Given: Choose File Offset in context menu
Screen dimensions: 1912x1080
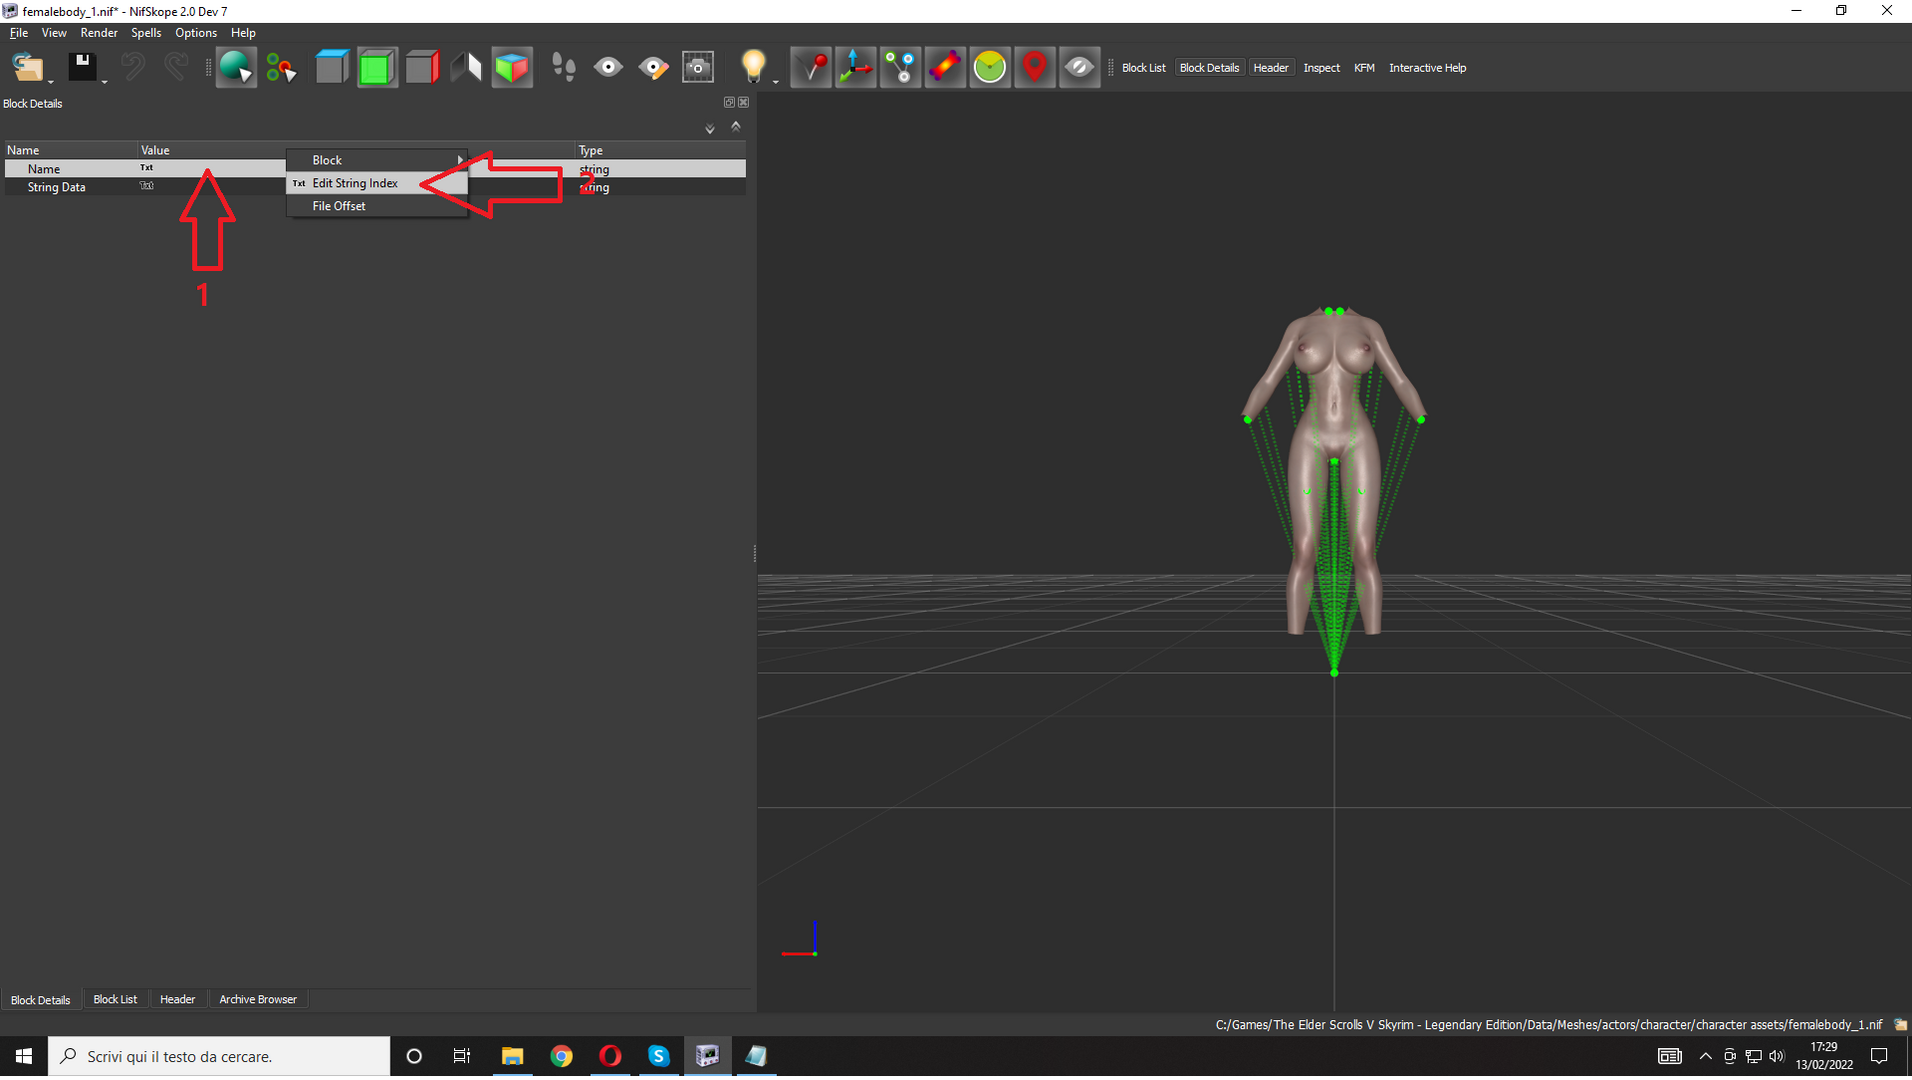Looking at the screenshot, I should coord(377,206).
